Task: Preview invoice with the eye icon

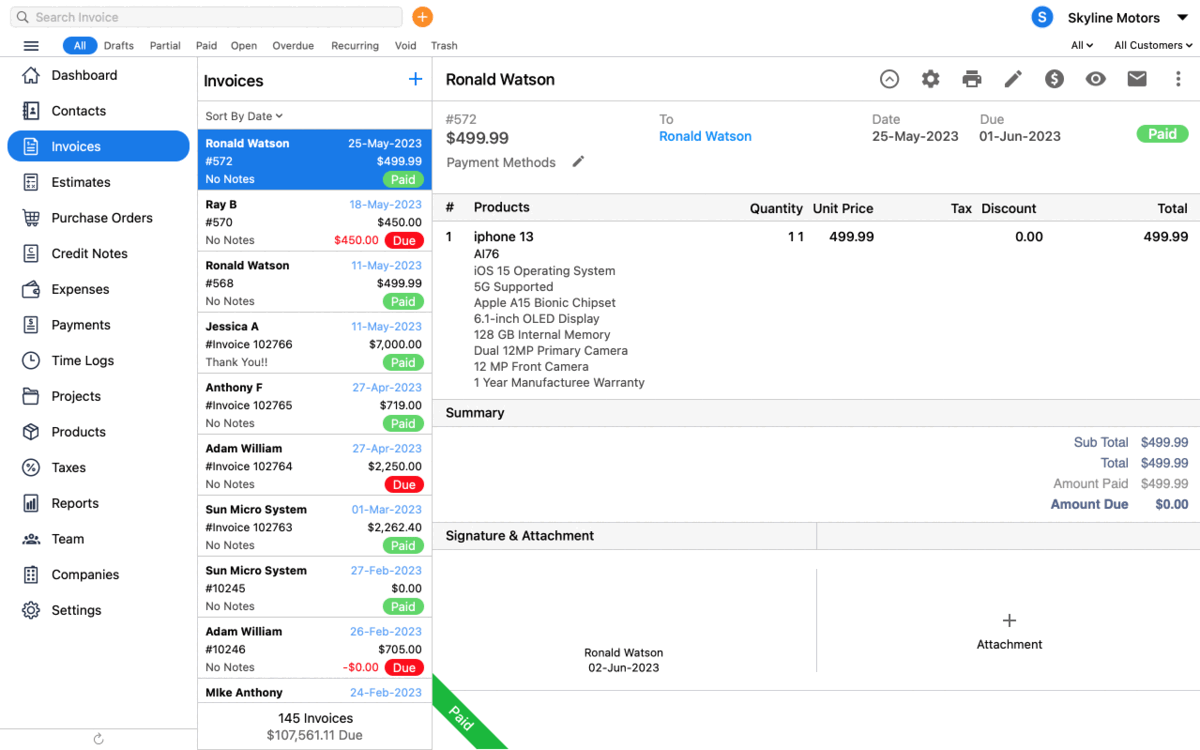Action: [x=1096, y=79]
